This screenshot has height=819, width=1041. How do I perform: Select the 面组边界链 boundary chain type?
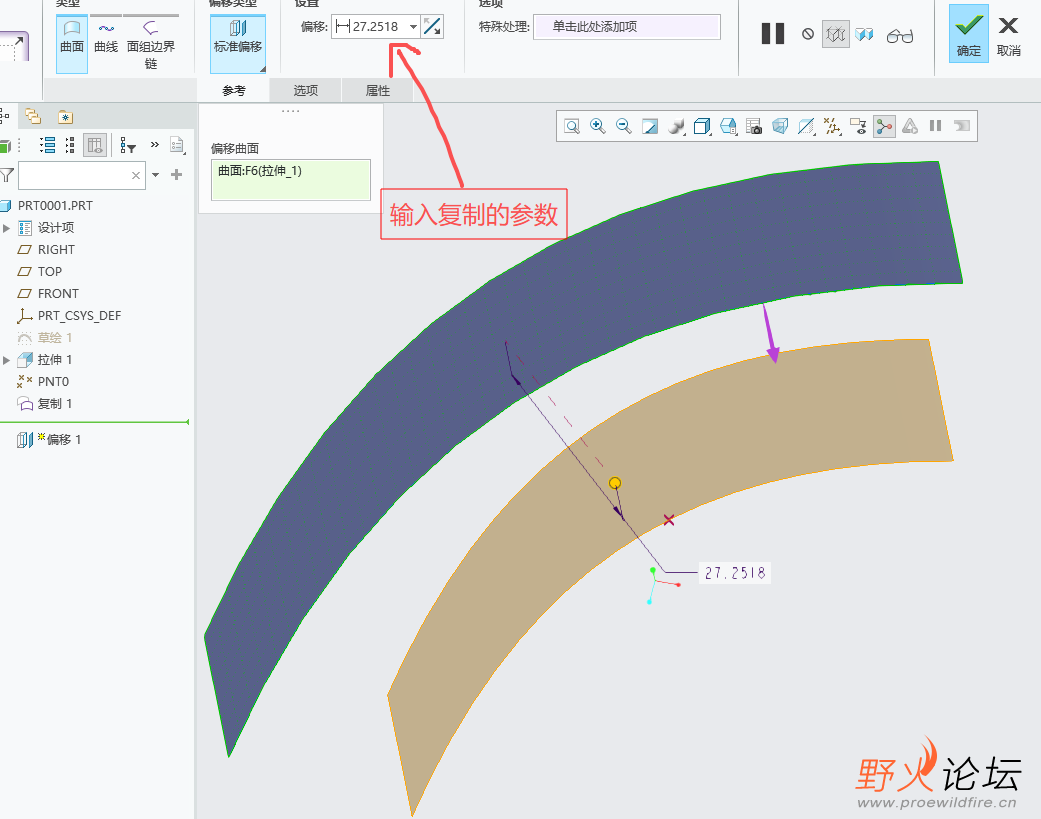tap(151, 45)
